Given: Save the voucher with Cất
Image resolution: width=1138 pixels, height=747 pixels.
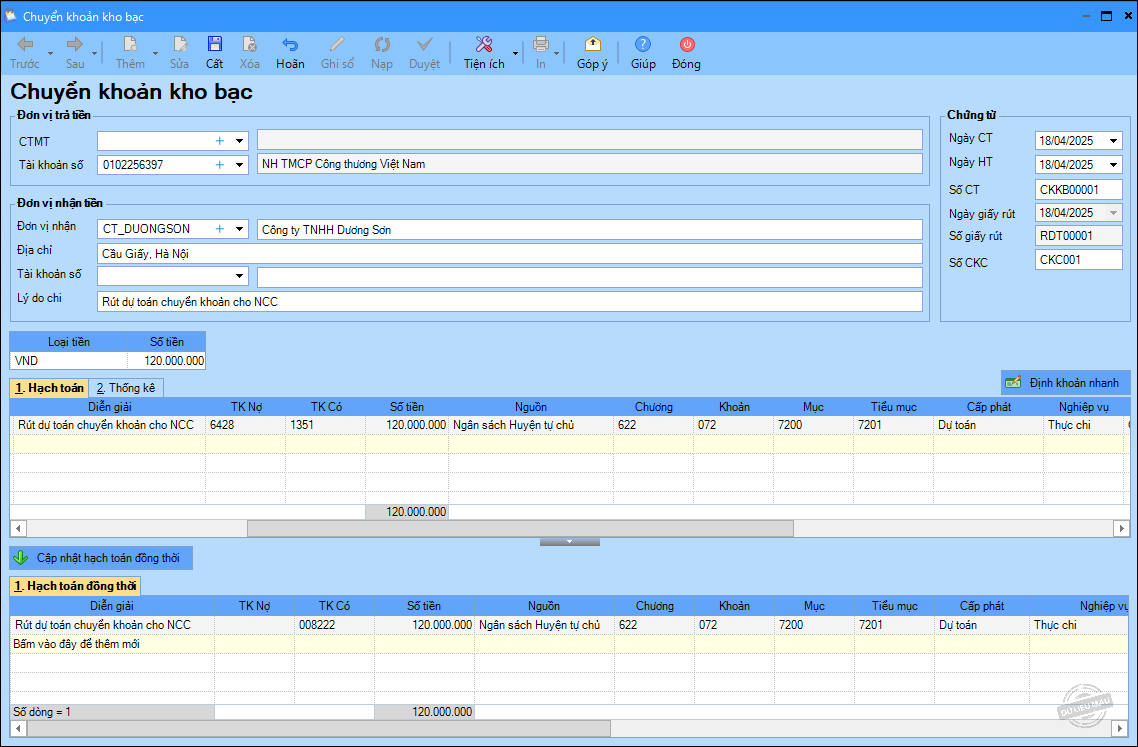Looking at the screenshot, I should (215, 53).
